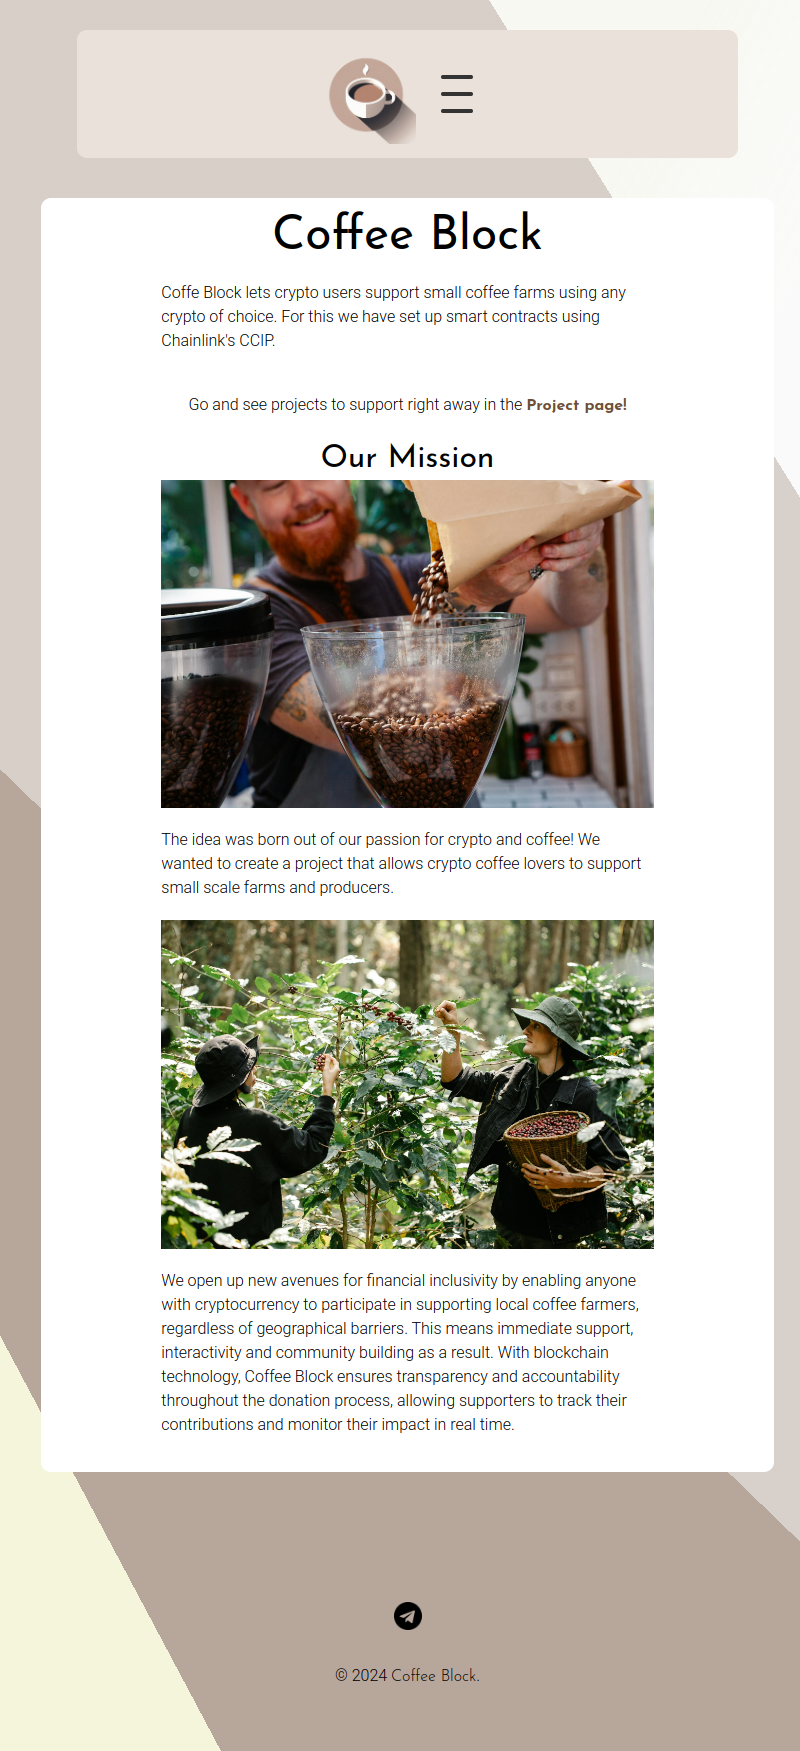800x1751 pixels.
Task: Click the coffee grinder photo
Action: [x=407, y=644]
